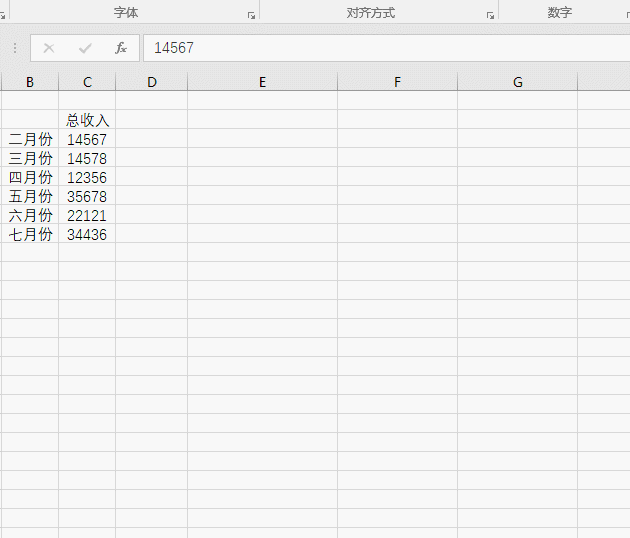The width and height of the screenshot is (630, 538).
Task: Select cell with value 22121
Action: (x=87, y=215)
